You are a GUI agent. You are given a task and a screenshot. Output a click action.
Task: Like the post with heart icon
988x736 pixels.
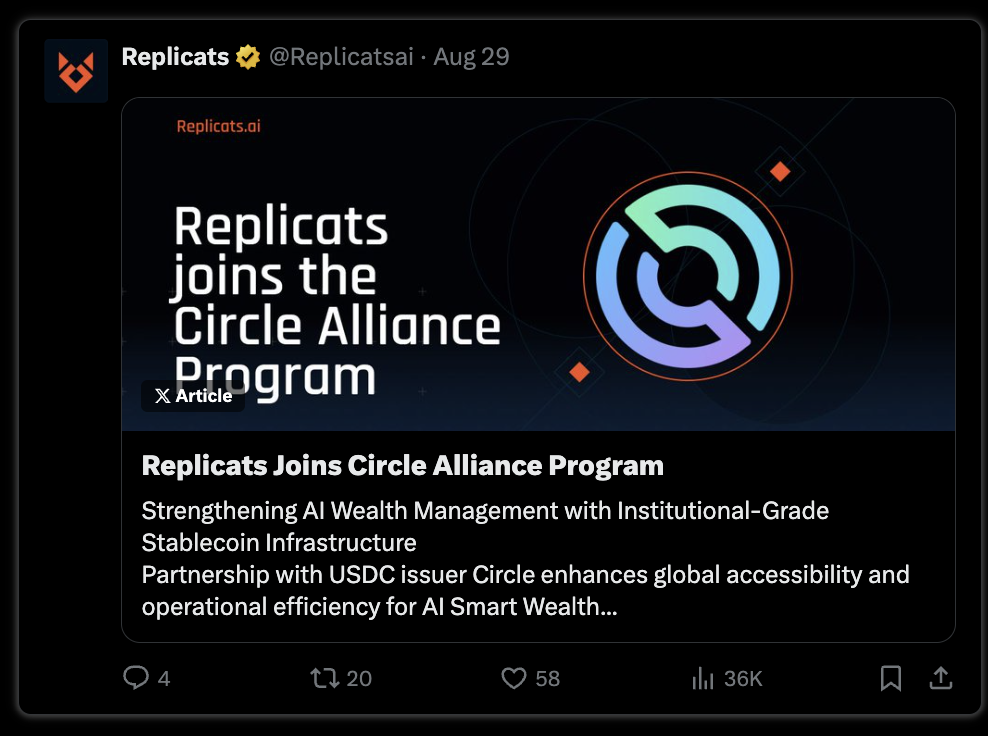coord(514,678)
